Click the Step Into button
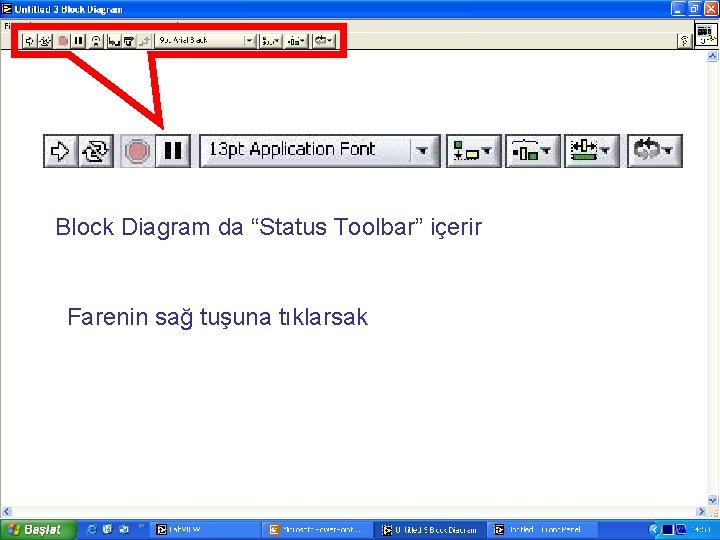720x540 pixels. pos(114,41)
